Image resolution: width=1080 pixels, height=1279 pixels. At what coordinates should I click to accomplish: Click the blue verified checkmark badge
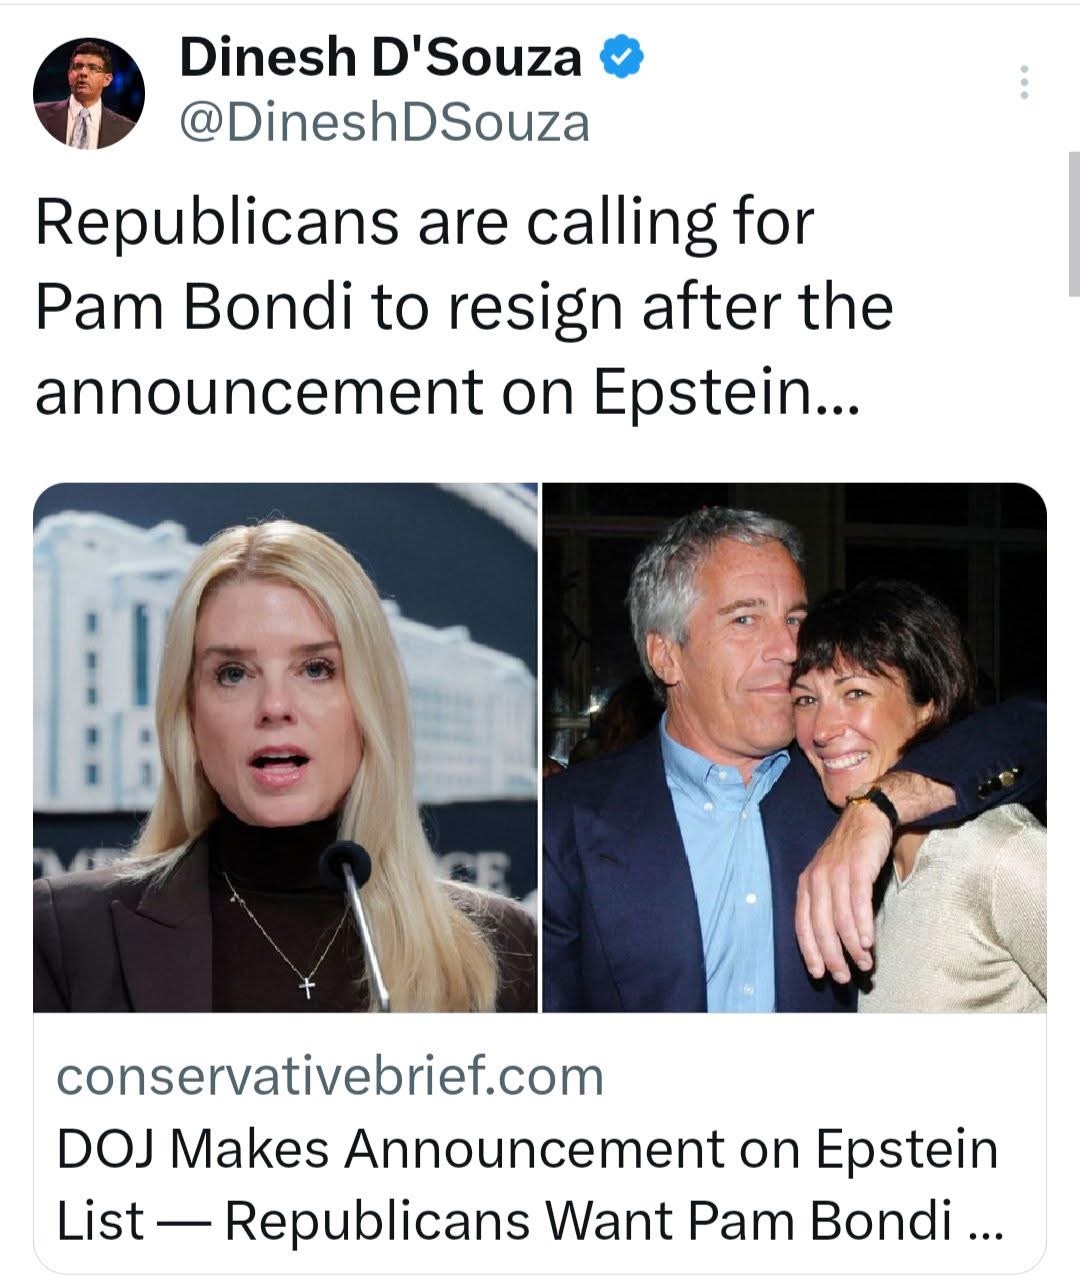pos(621,59)
